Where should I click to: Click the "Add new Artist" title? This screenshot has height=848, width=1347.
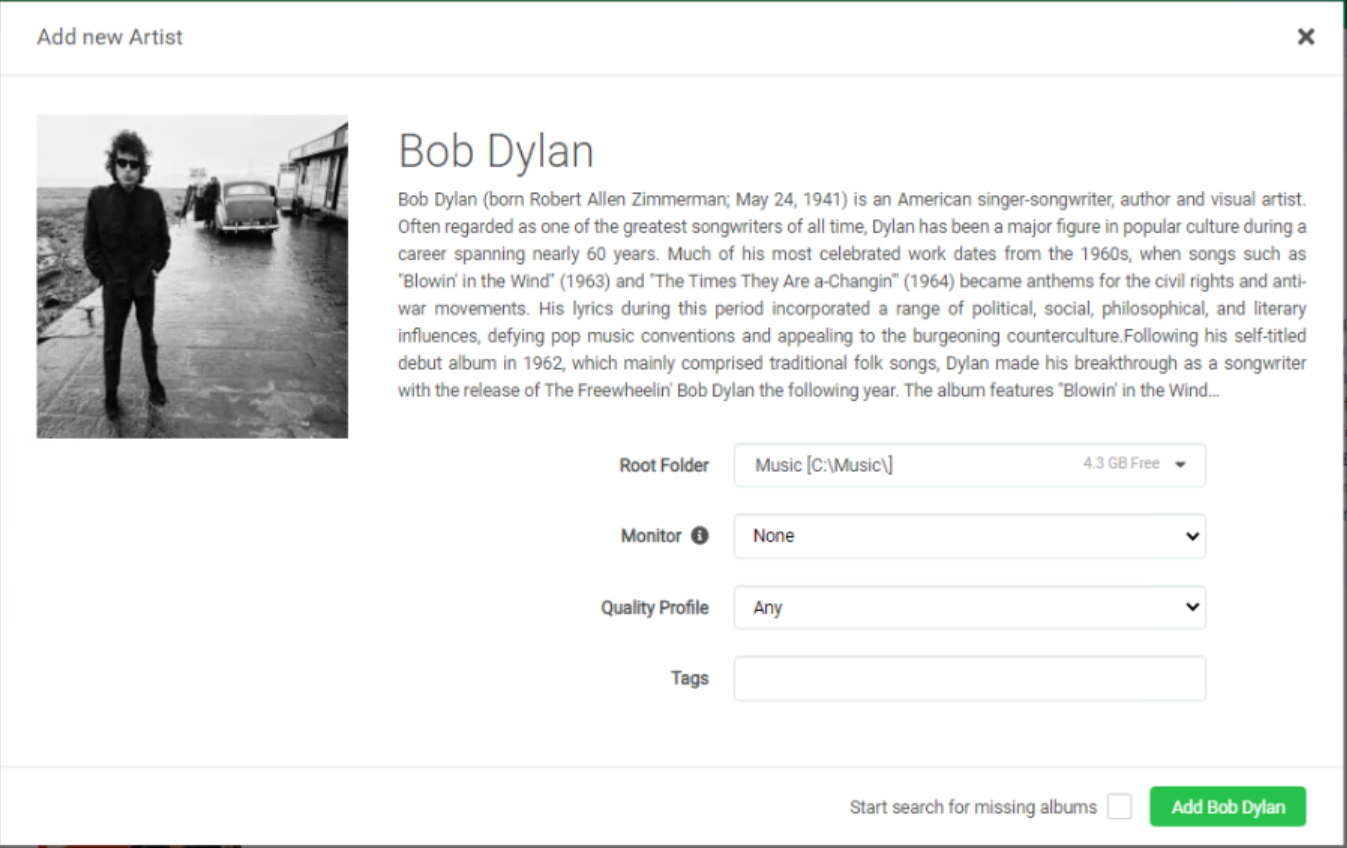110,37
